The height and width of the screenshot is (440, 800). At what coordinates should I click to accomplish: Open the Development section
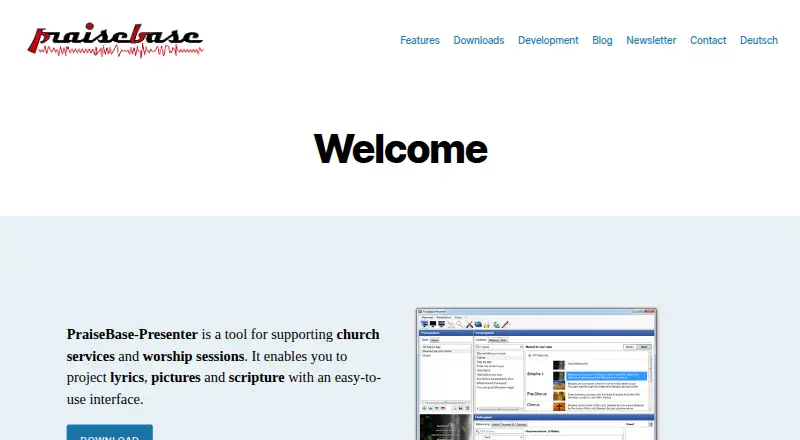tap(548, 40)
